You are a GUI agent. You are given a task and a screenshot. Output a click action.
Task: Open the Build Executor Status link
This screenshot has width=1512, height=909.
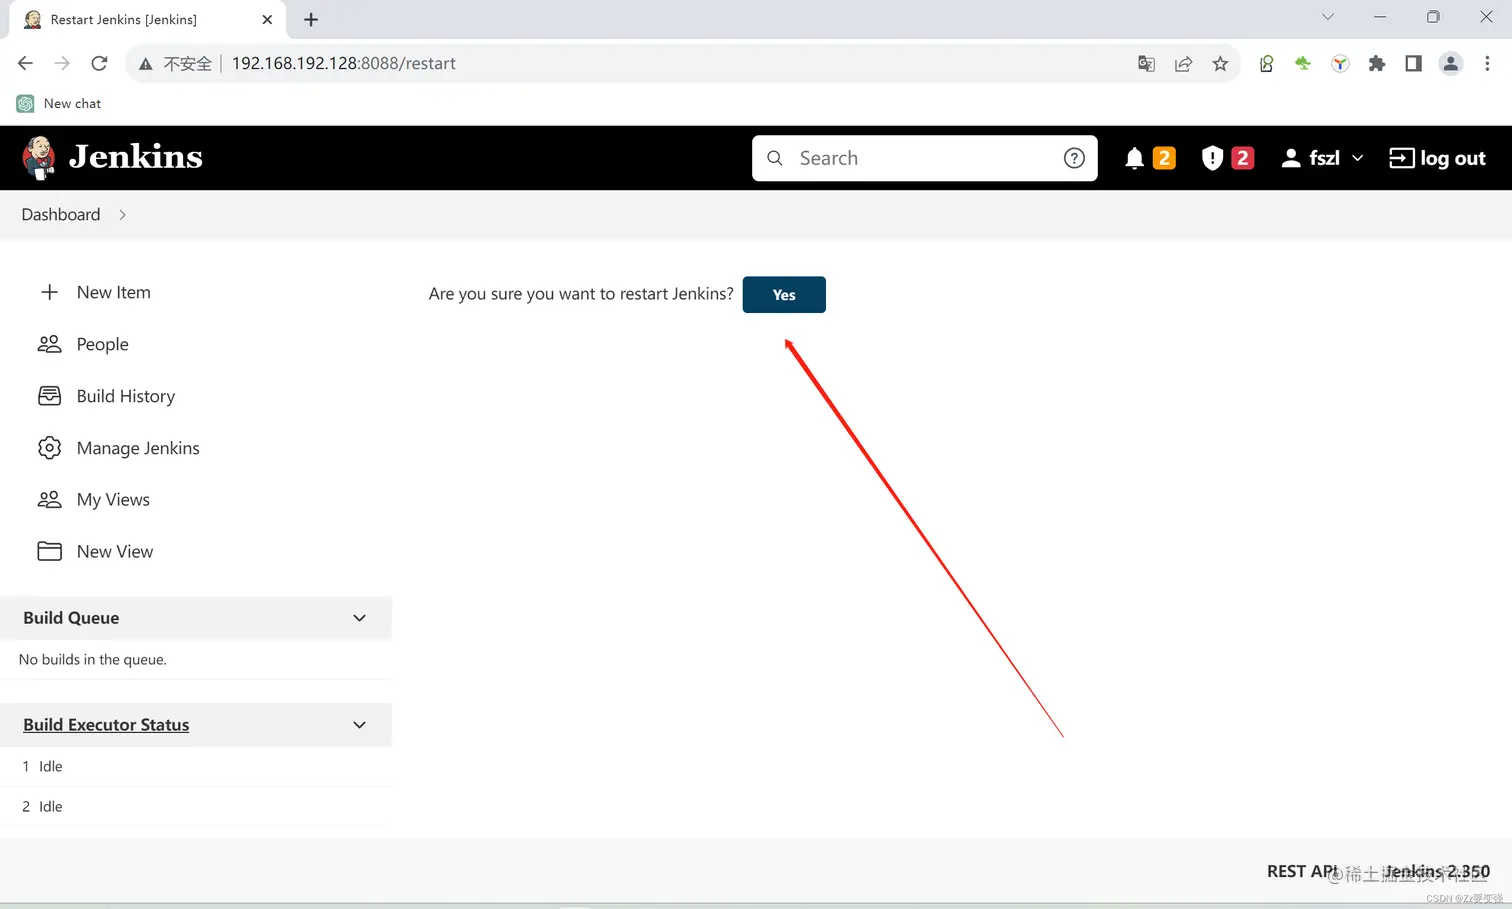pos(106,725)
